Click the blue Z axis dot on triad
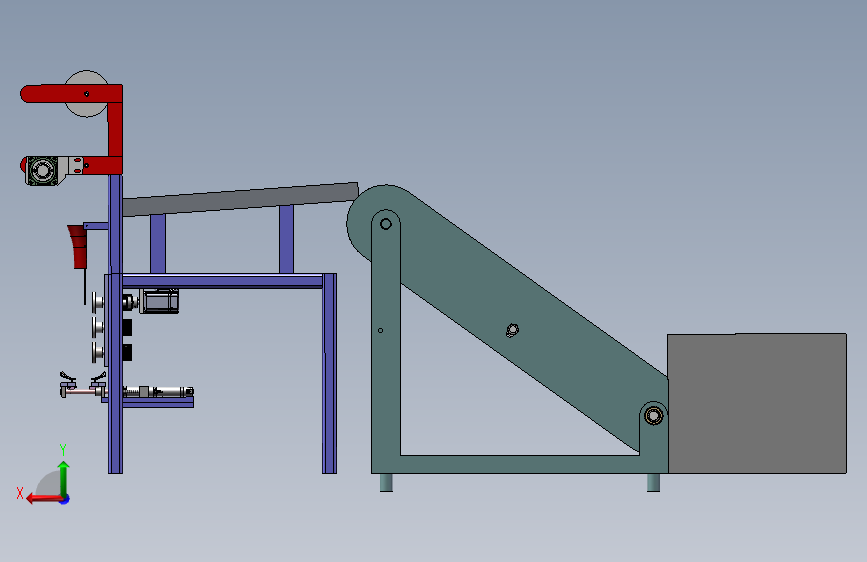Screen dimensions: 867x562 pyautogui.click(x=65, y=500)
